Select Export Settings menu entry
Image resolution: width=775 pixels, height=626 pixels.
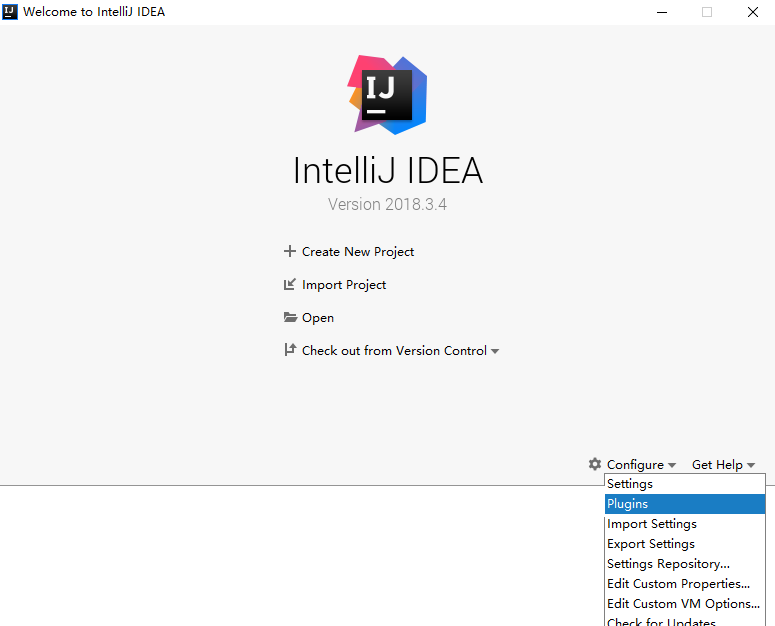[685, 543]
